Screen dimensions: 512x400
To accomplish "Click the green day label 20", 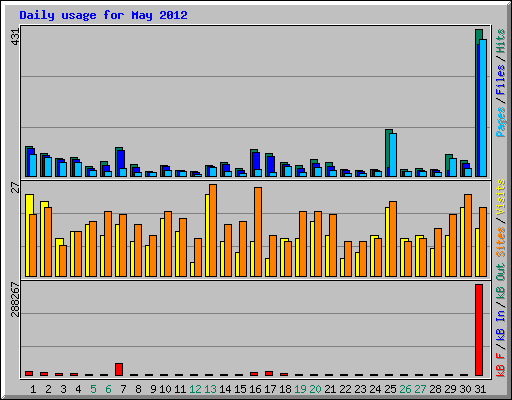I will (315, 389).
